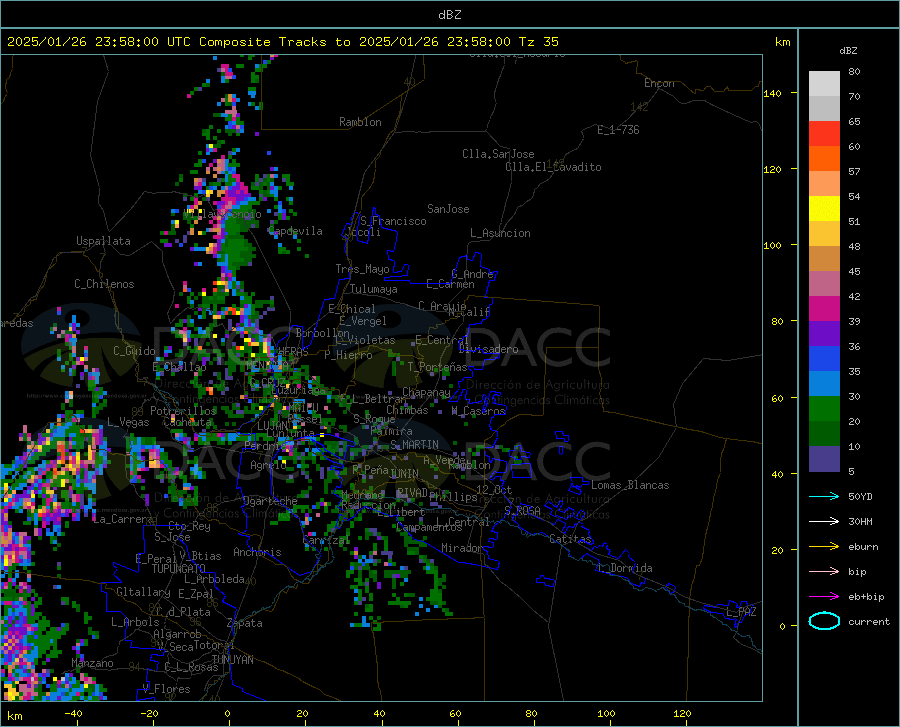Click the Divisadero map label

488,349
